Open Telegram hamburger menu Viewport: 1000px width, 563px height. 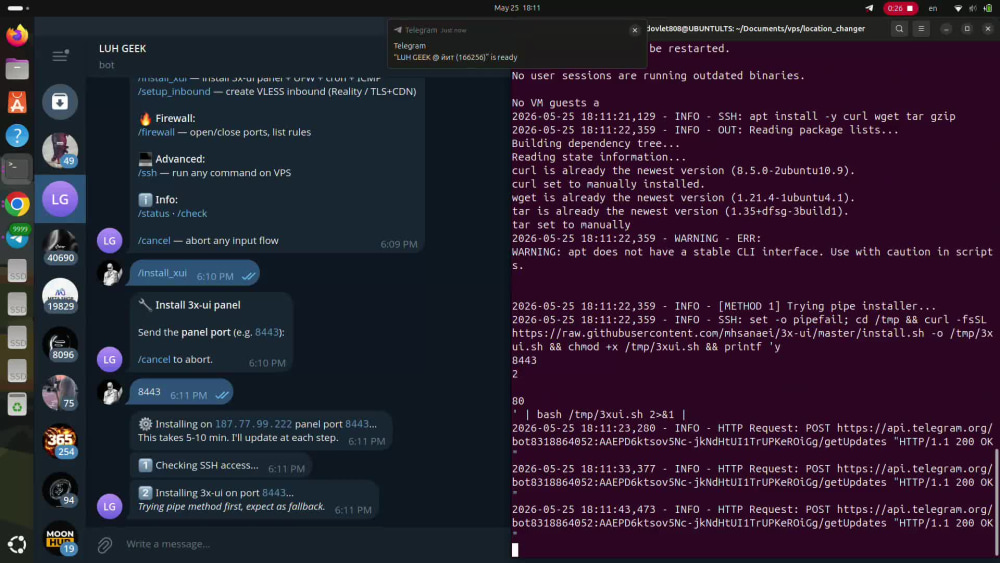[60, 56]
